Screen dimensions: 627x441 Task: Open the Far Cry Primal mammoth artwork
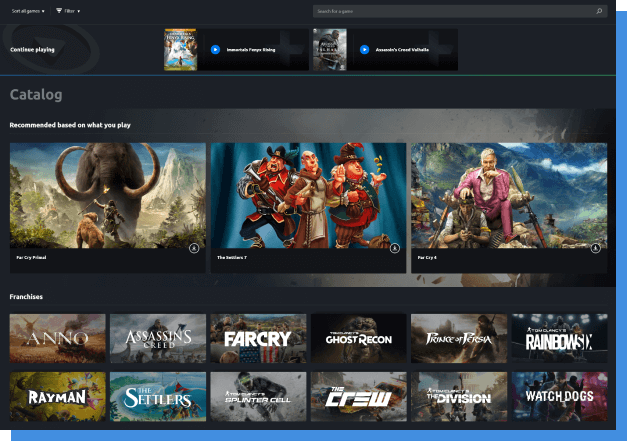[108, 196]
